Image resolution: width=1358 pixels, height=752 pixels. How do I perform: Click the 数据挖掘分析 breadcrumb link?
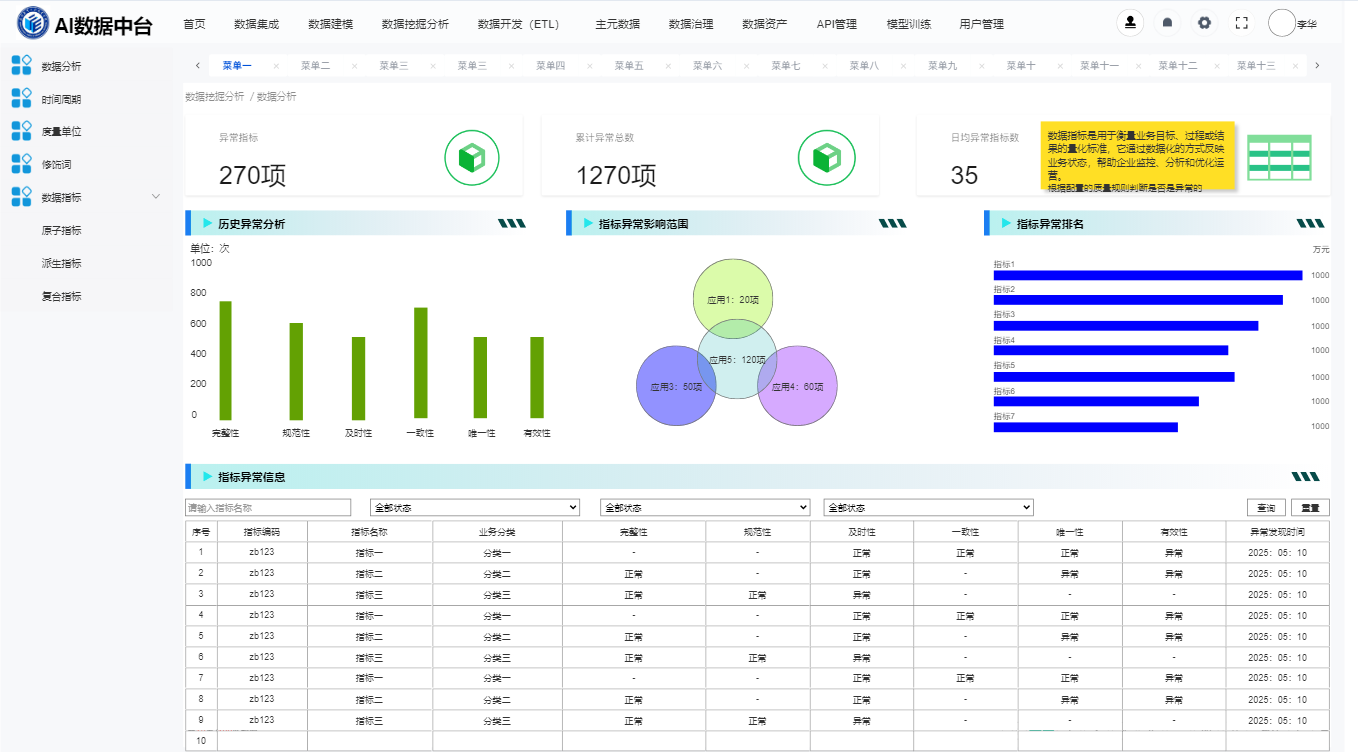coord(215,97)
